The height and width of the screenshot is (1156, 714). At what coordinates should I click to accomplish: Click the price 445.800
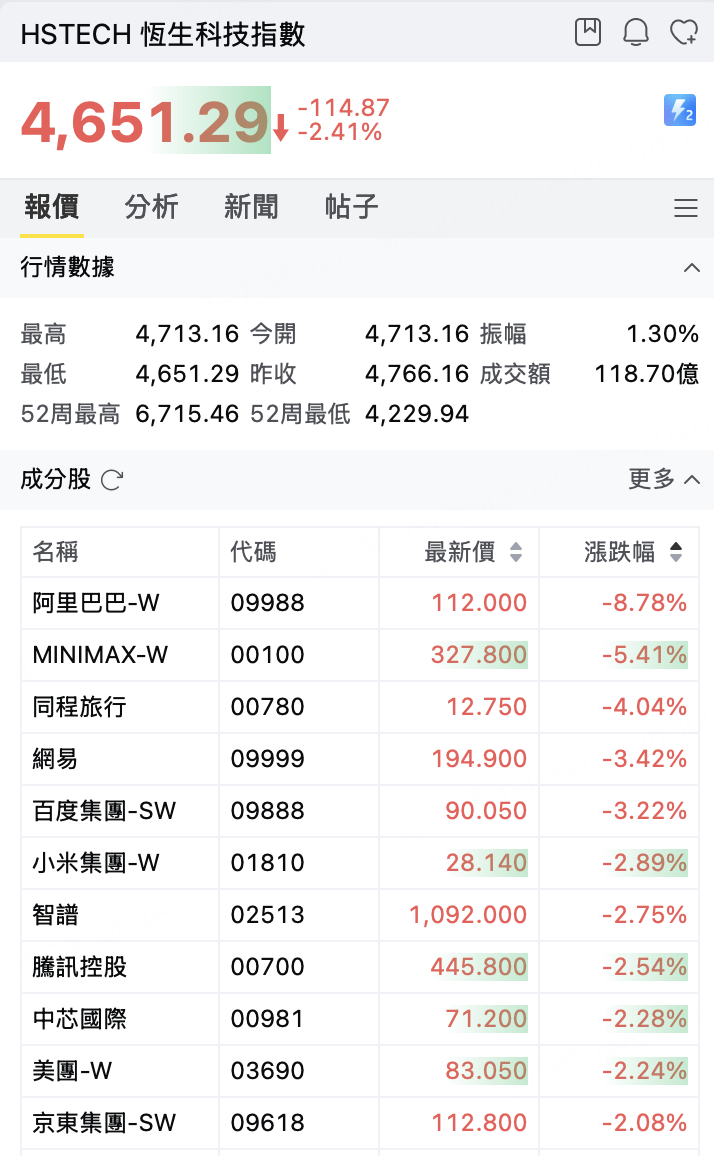pos(479,967)
